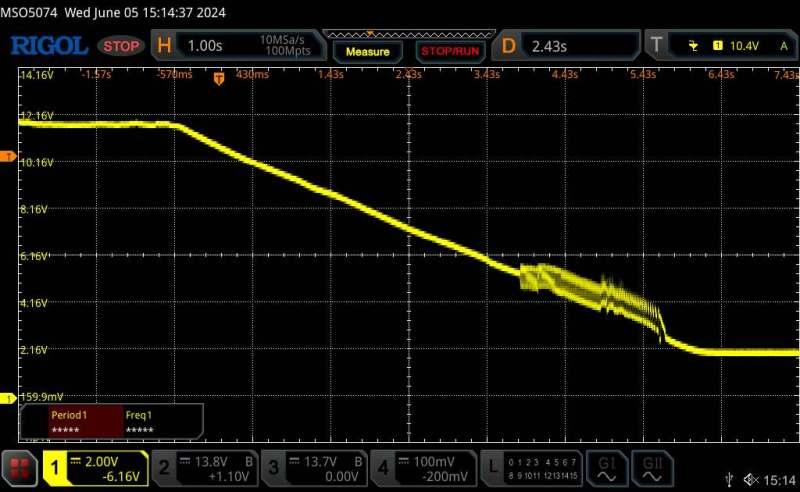Select the G1 waveform generator icon
The width and height of the screenshot is (800, 492).
(x=607, y=467)
